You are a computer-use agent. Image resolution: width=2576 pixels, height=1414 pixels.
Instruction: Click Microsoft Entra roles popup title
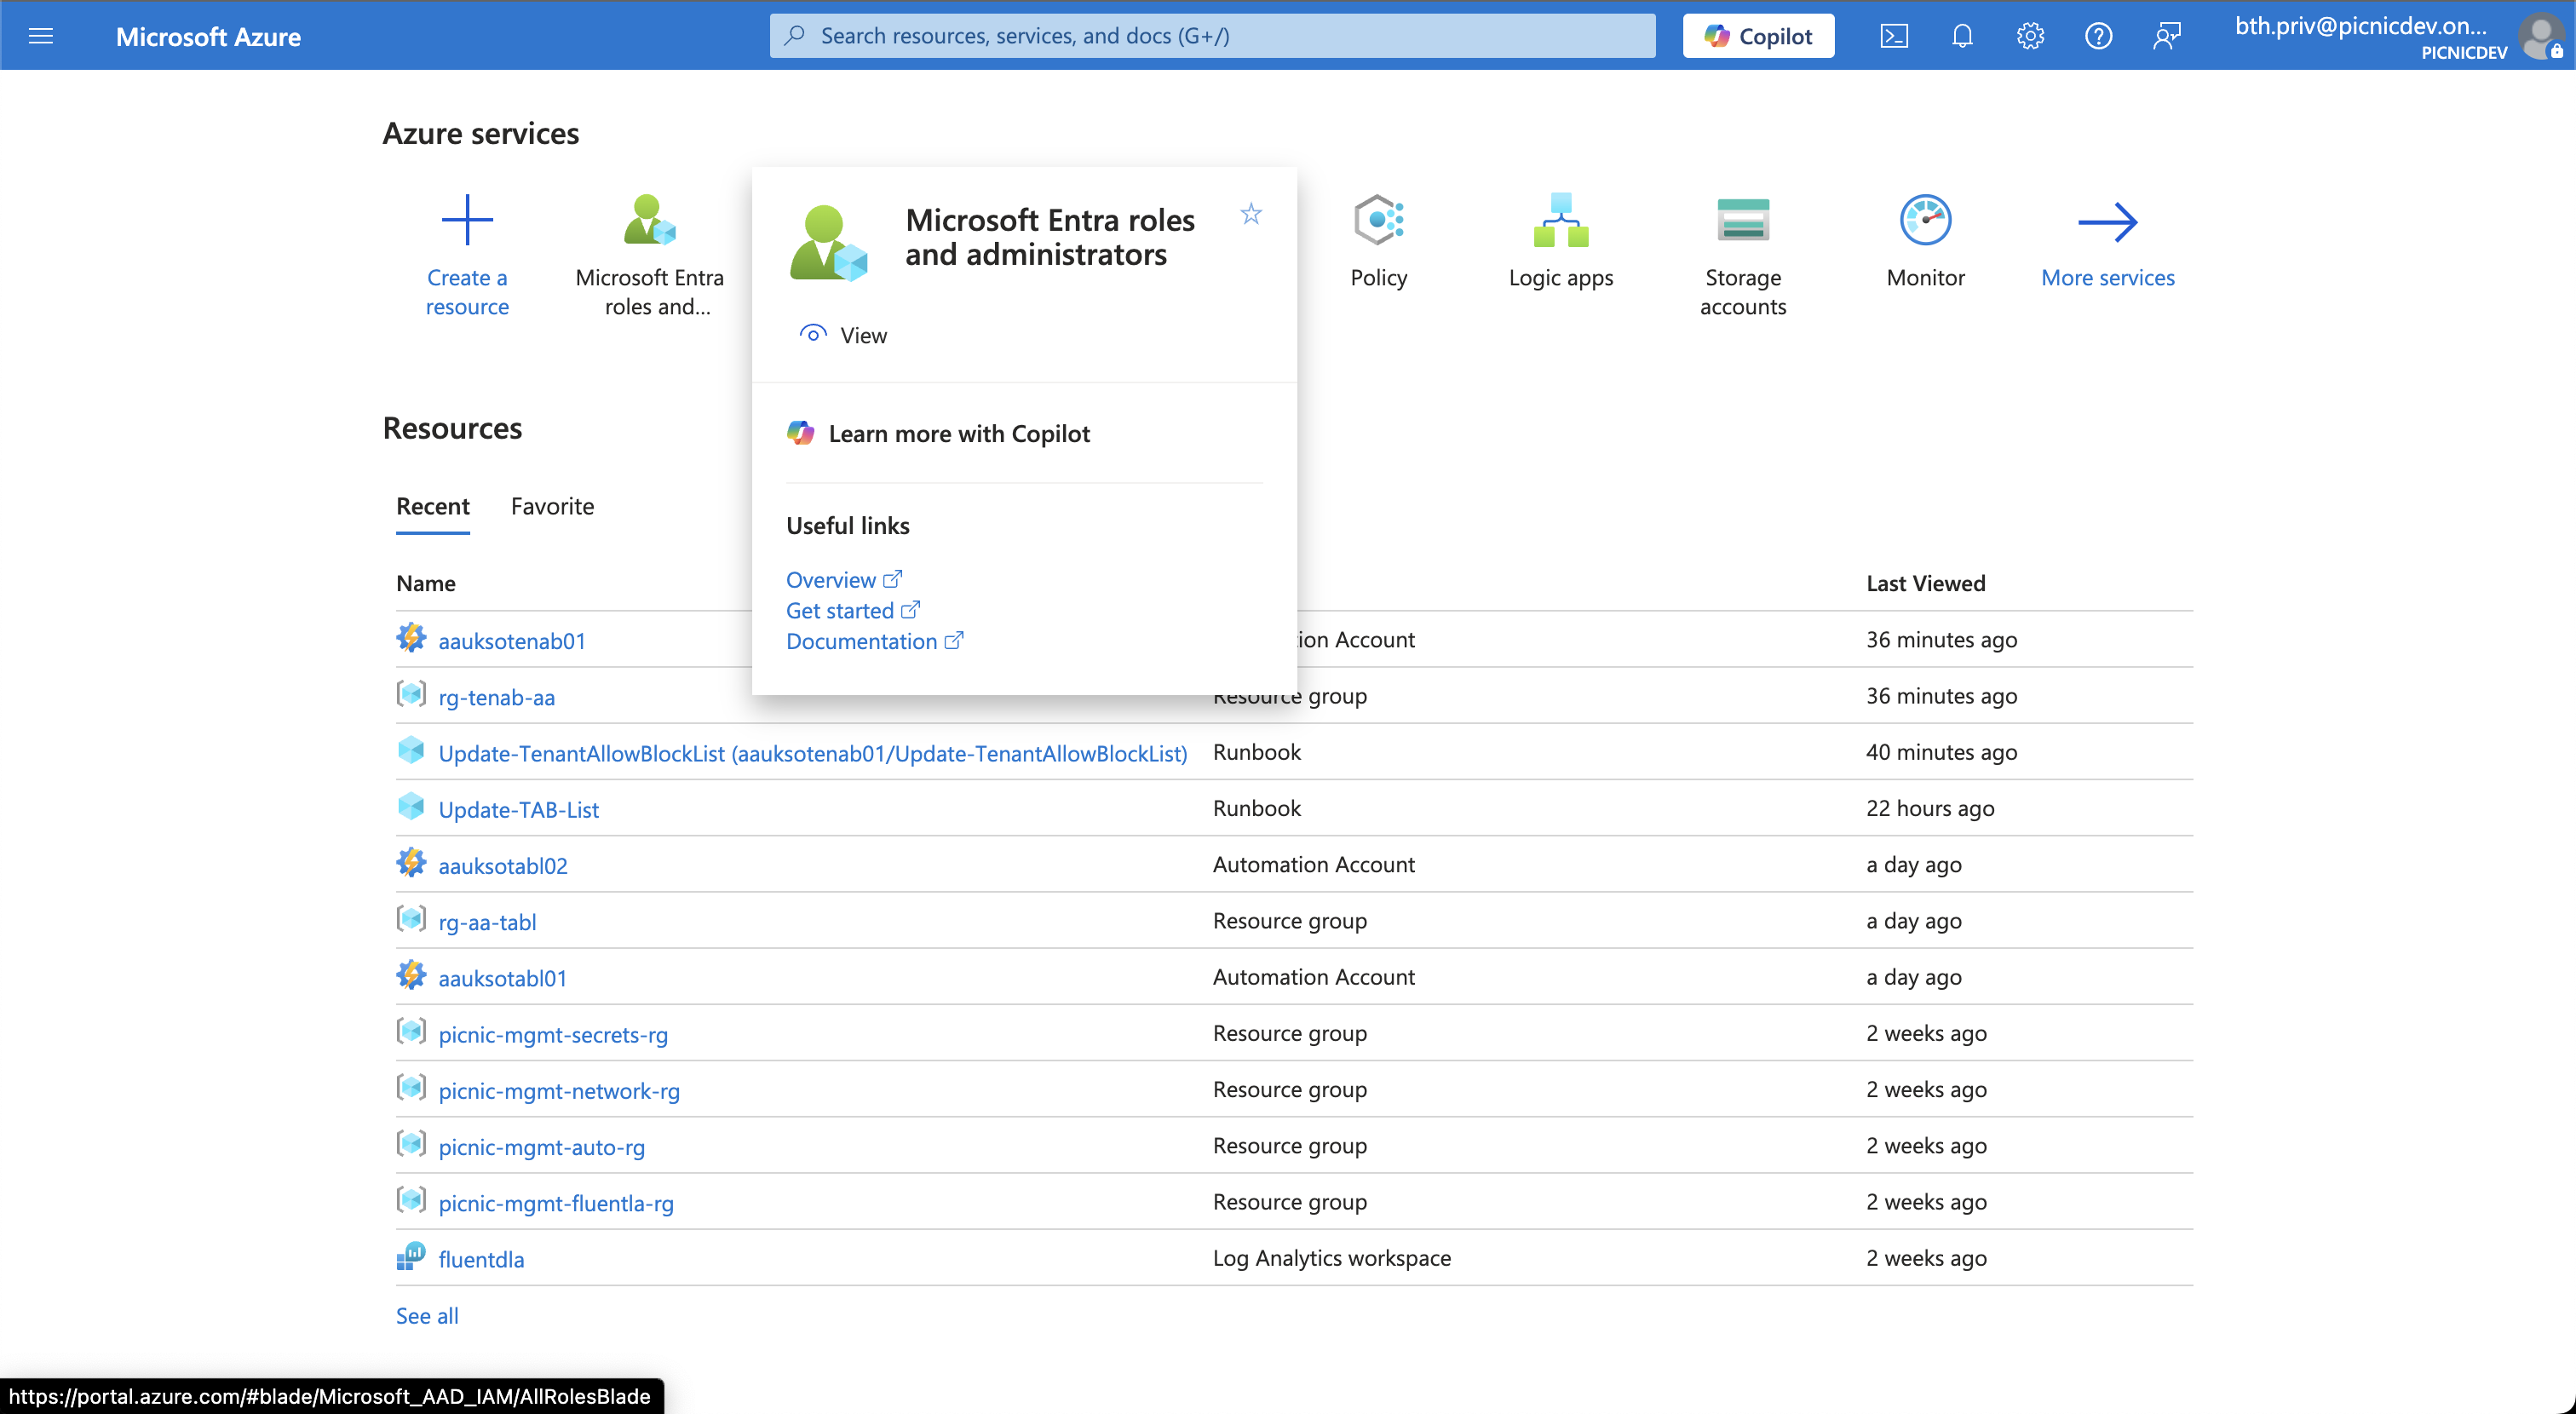coord(1050,237)
